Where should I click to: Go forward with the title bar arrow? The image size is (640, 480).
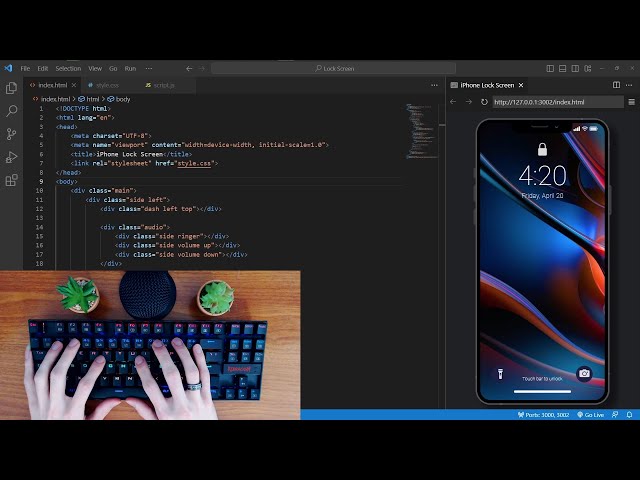(202, 69)
